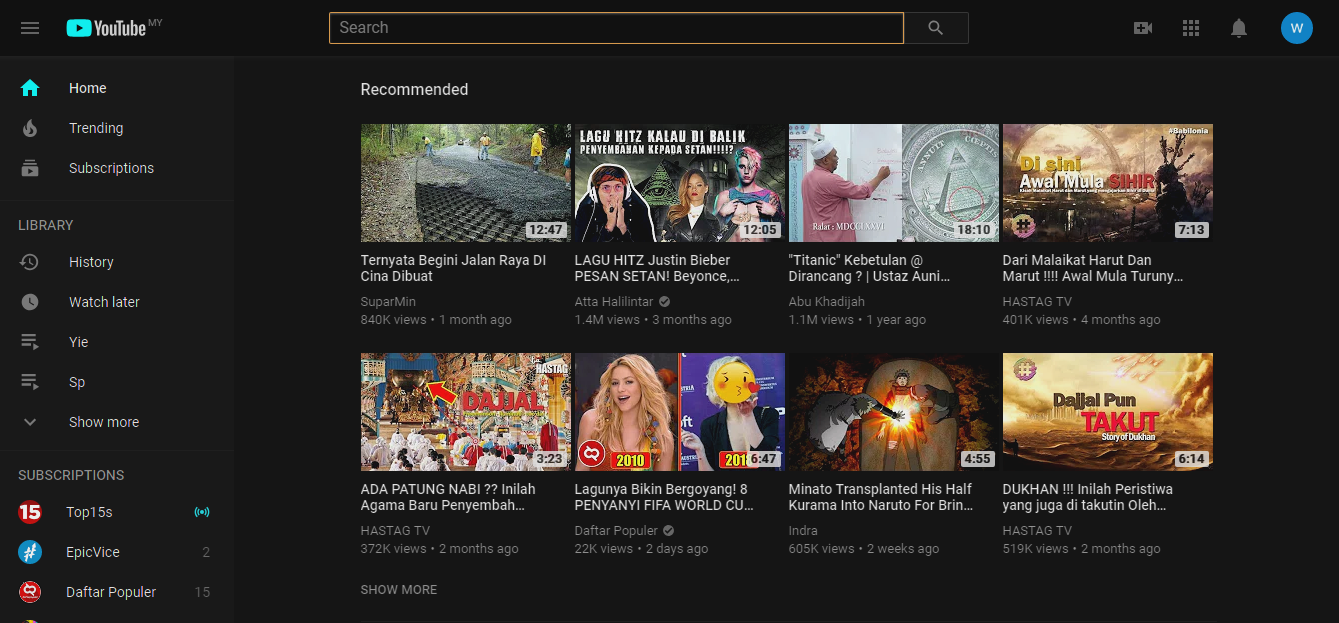Open title 'Lagunya Bikin Bergoyang! 8 PENYANYI FIFA'

coord(665,497)
